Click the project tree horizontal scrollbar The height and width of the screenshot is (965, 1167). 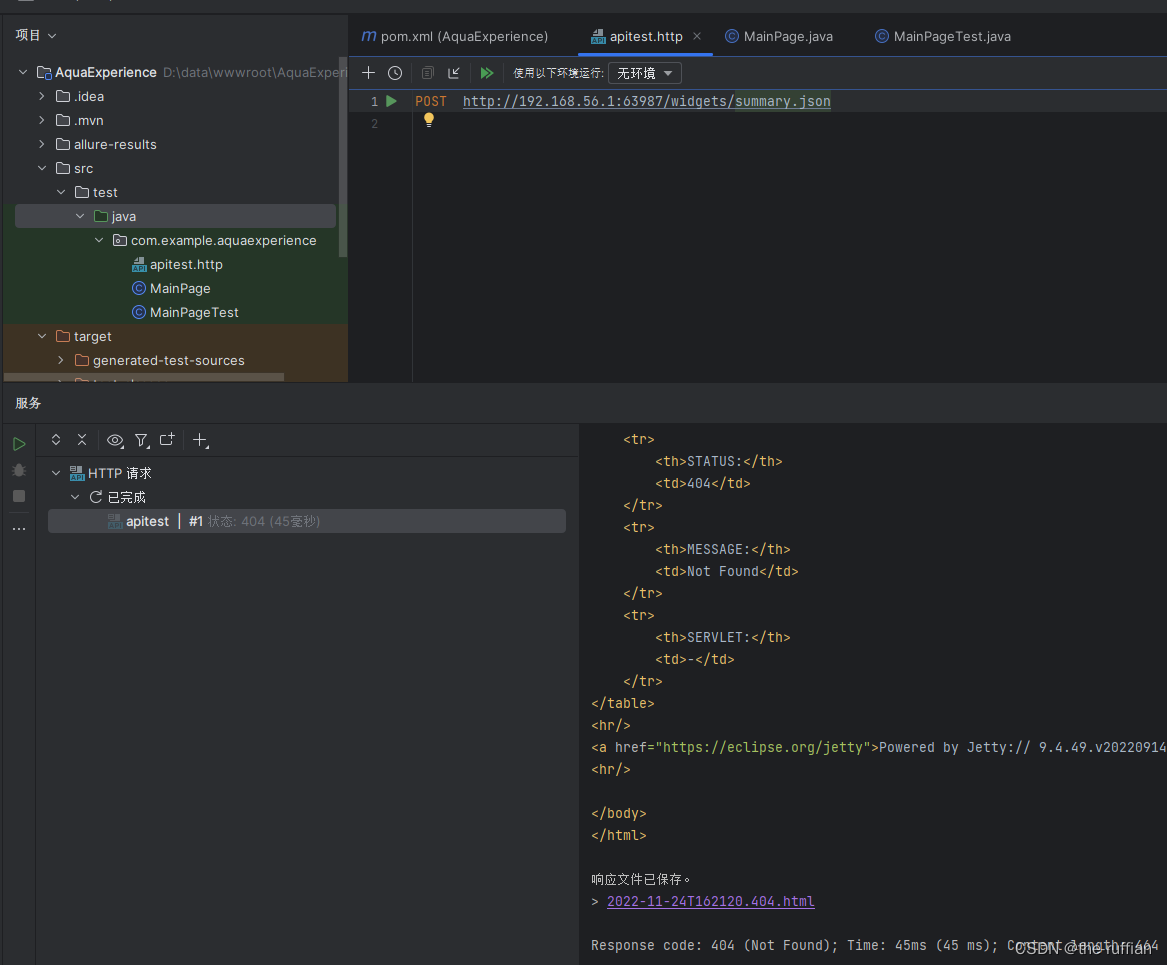(144, 377)
